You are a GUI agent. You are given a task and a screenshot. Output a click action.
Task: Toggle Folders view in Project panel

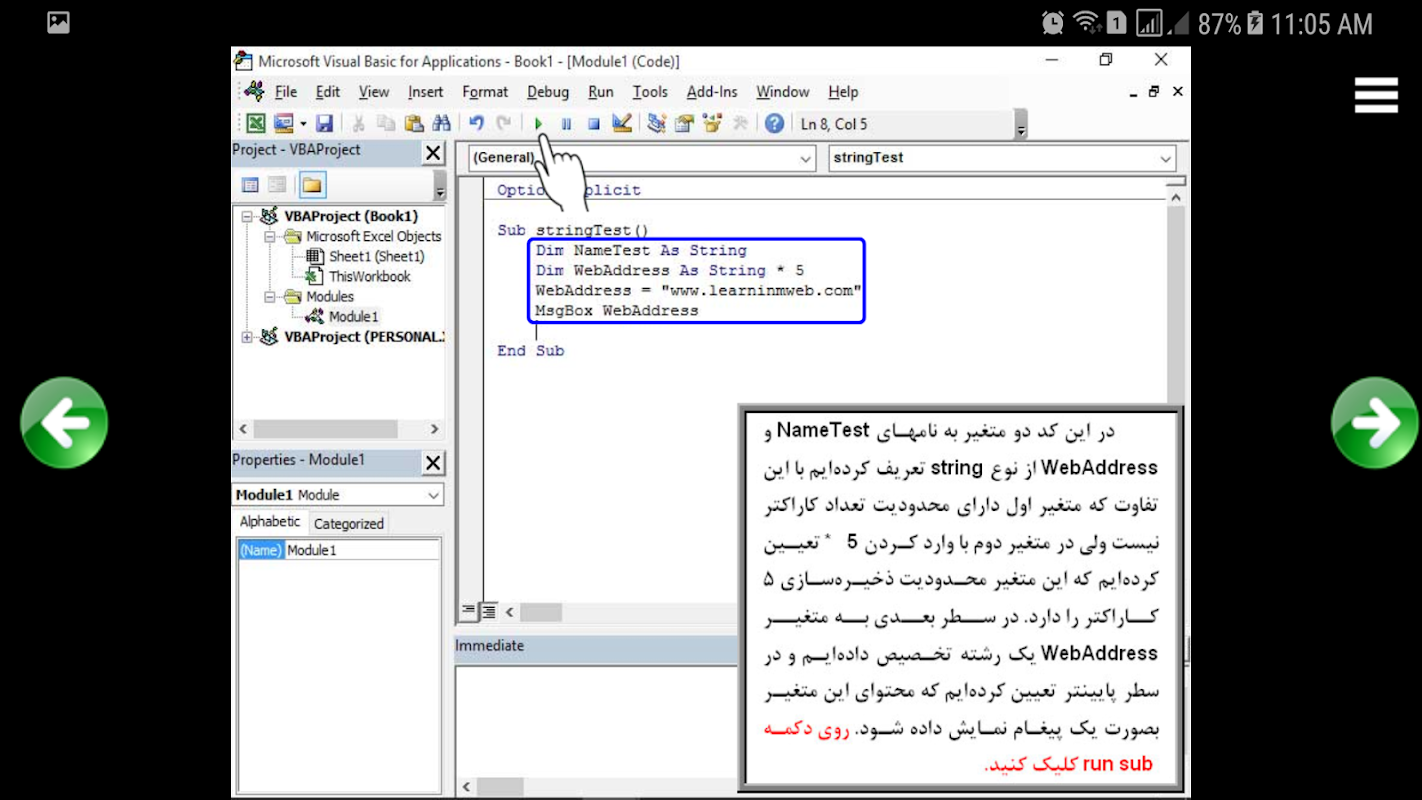click(312, 185)
